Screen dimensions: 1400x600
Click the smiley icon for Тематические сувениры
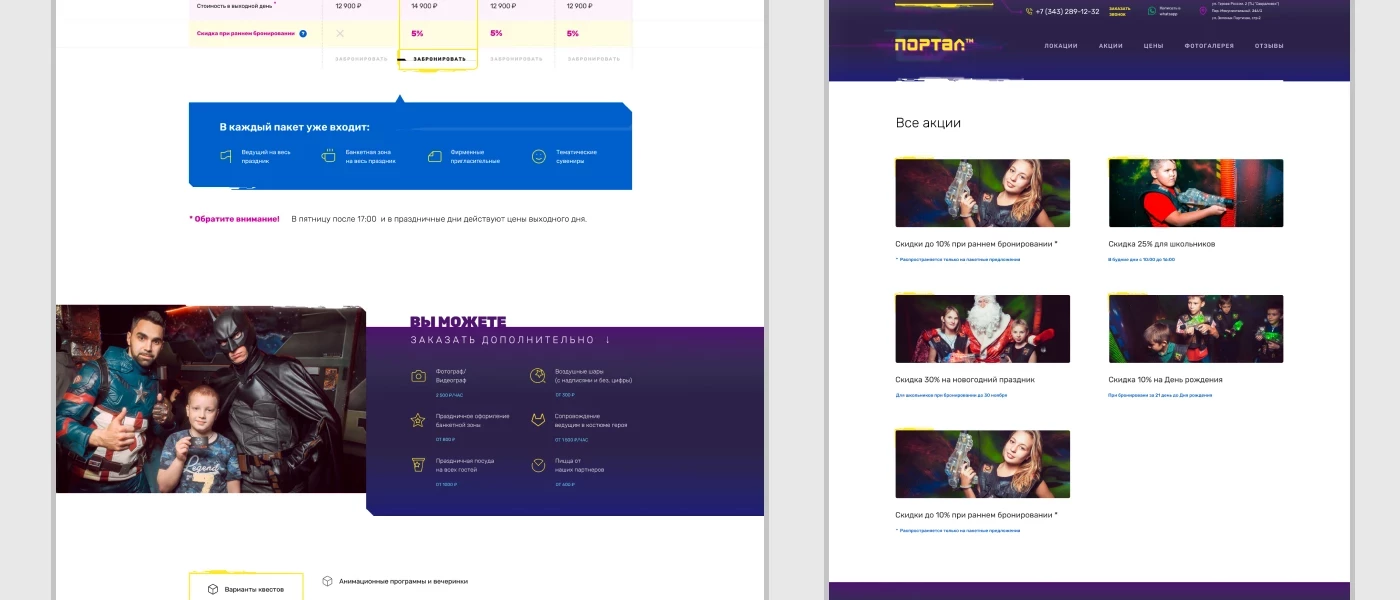(x=539, y=157)
